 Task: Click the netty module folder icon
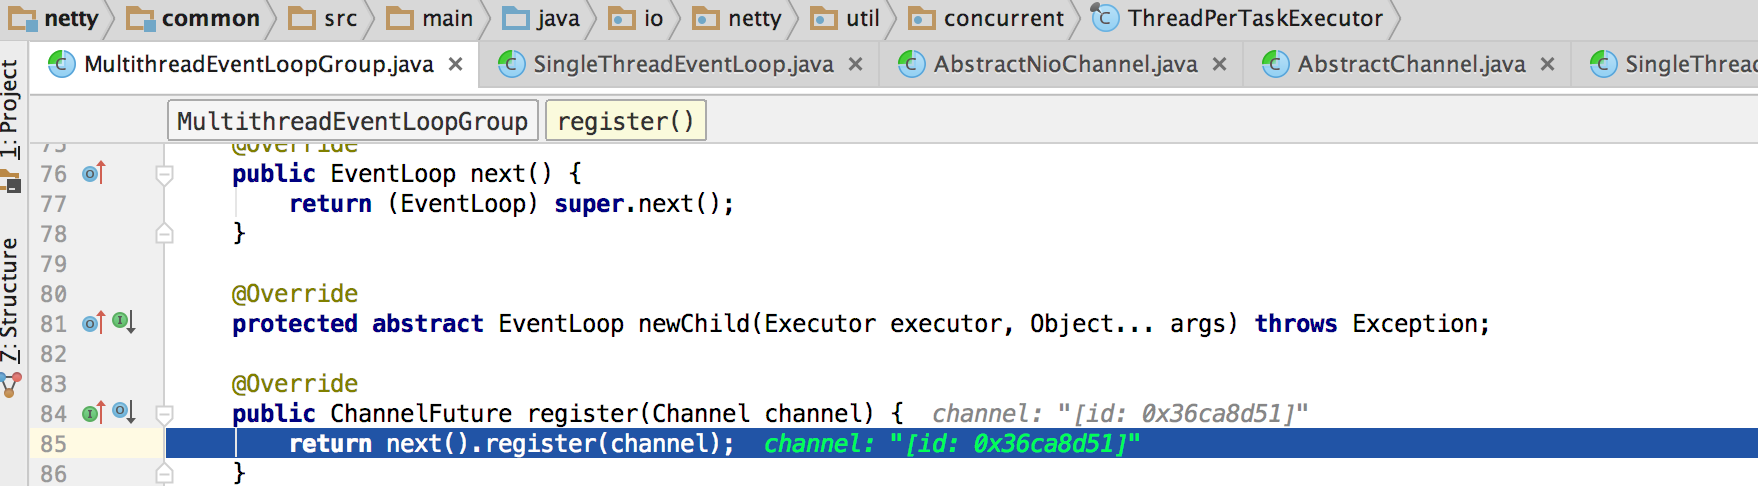pos(22,18)
